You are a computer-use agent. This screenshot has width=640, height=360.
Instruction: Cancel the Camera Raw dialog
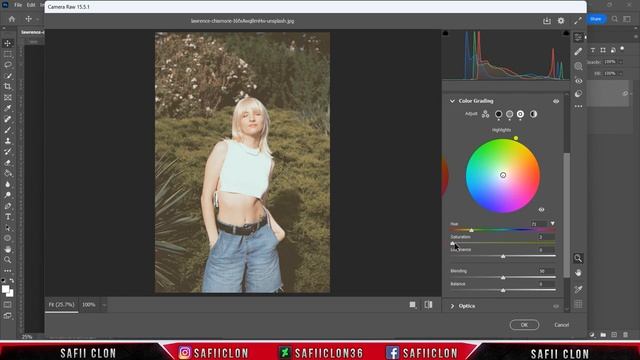pyautogui.click(x=562, y=325)
